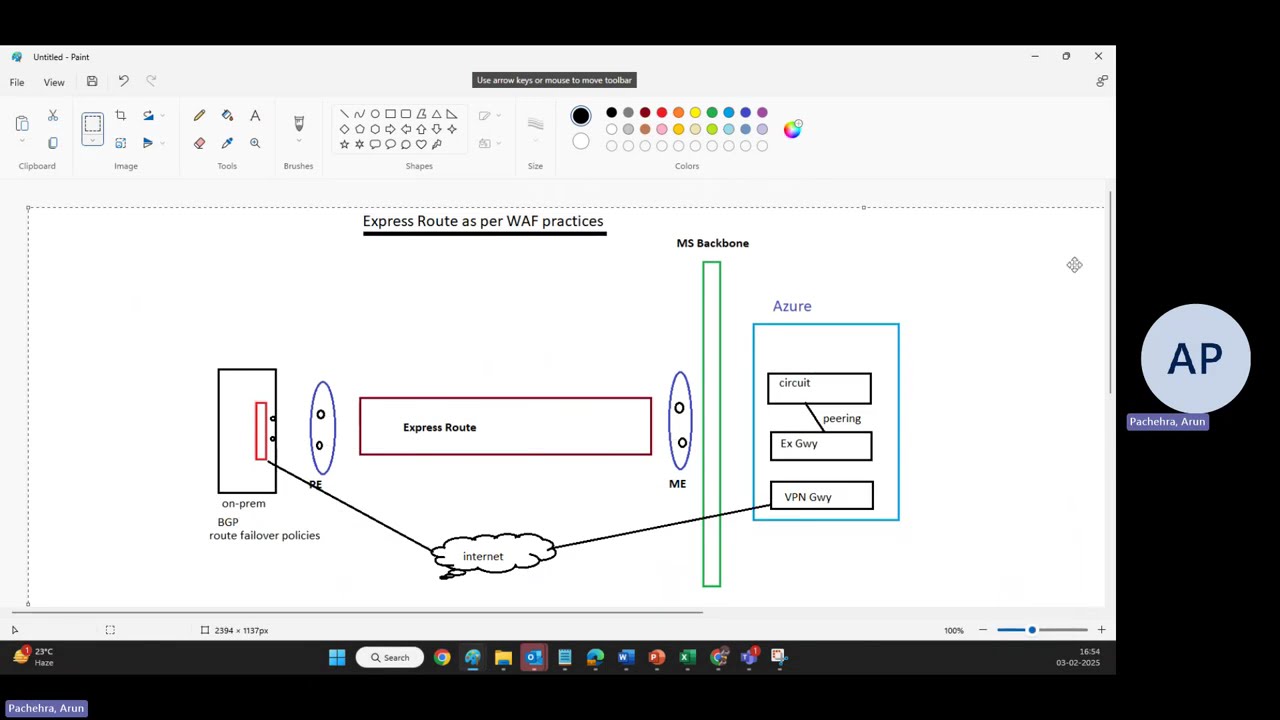Click the Paste clipboard icon

pyautogui.click(x=22, y=123)
